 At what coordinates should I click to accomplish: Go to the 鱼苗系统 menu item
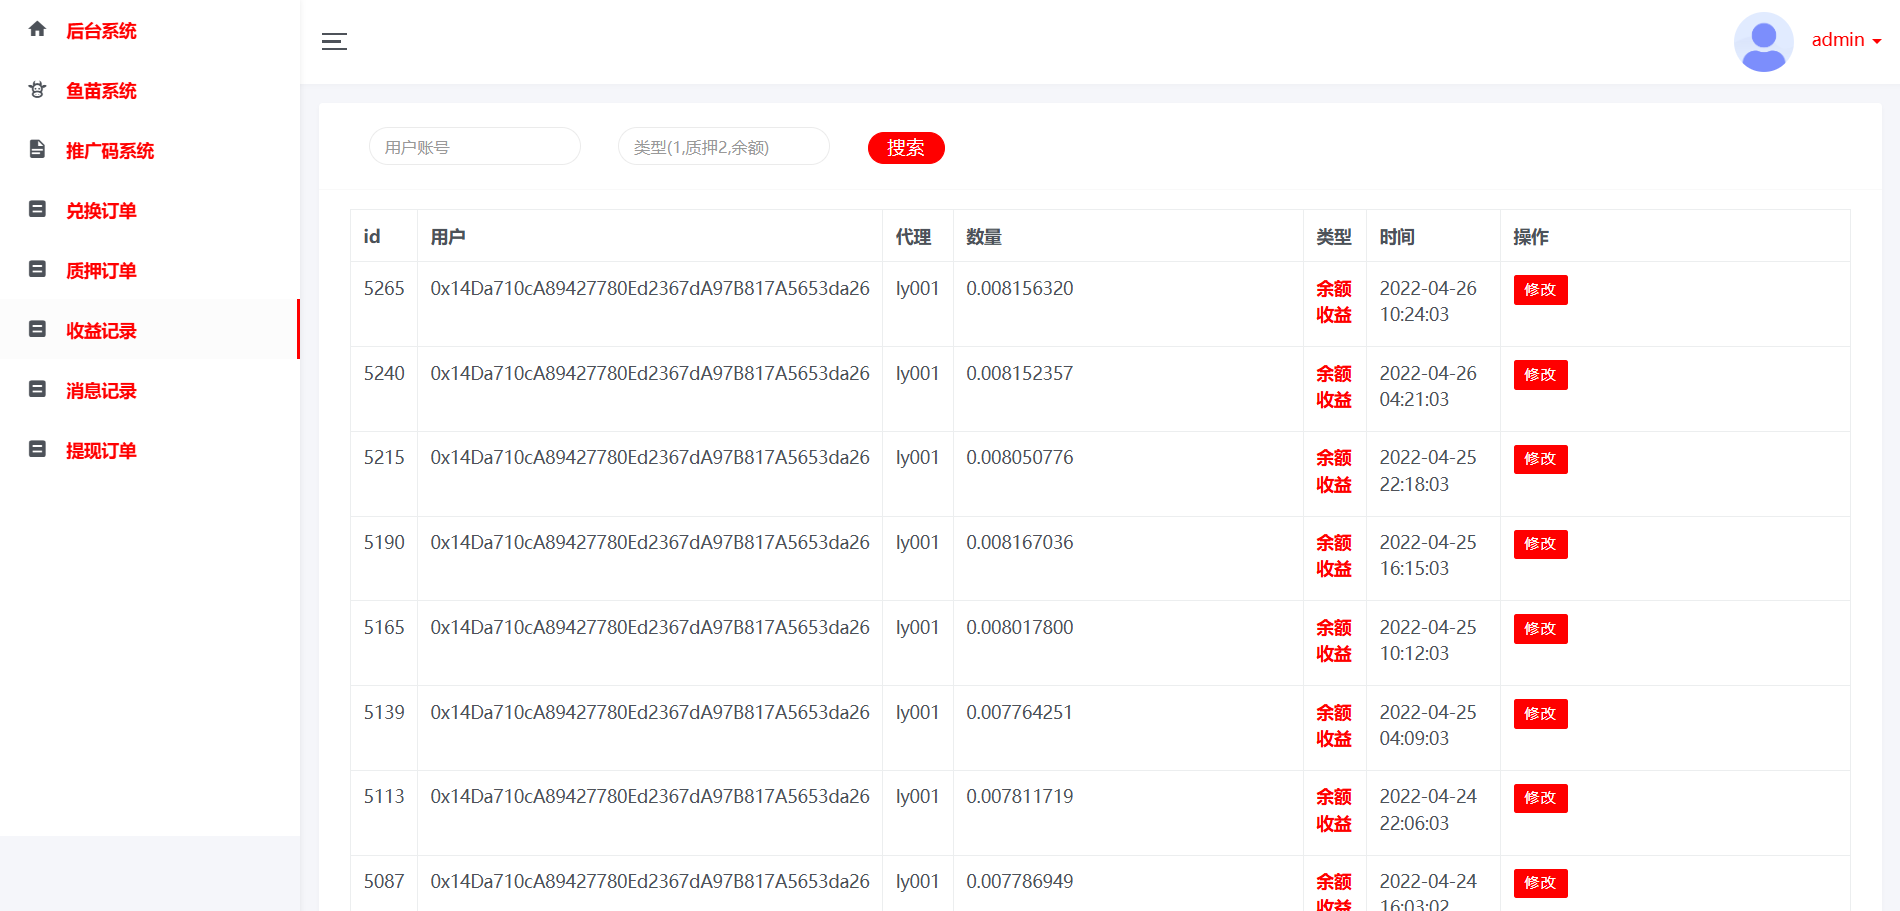101,91
